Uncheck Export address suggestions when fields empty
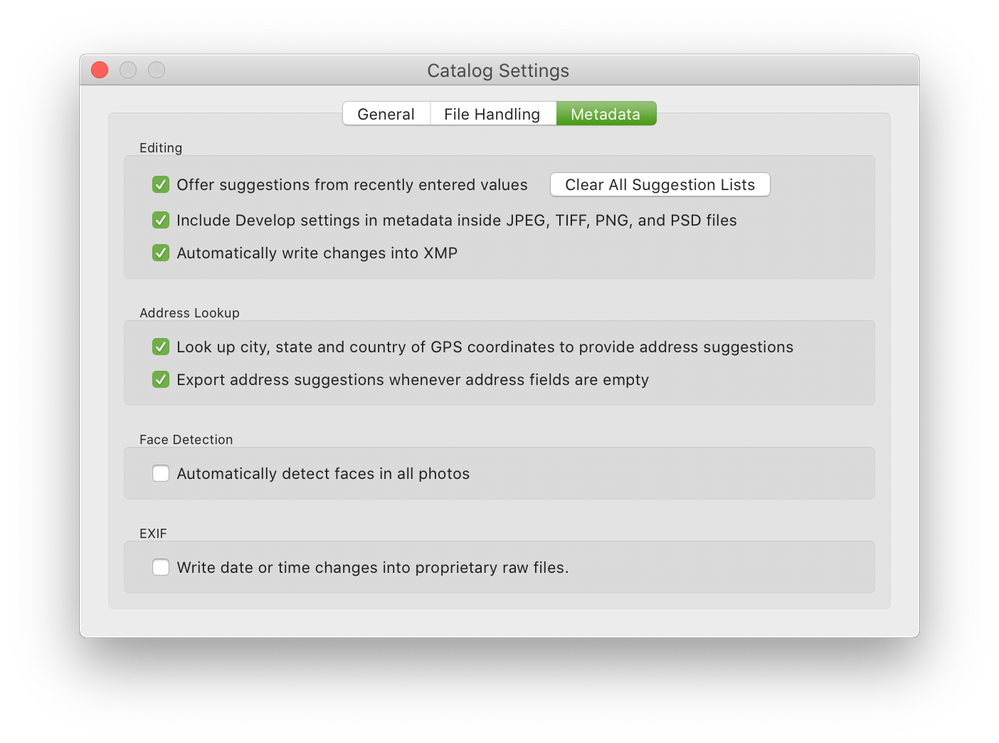The image size is (999, 743). pos(161,380)
